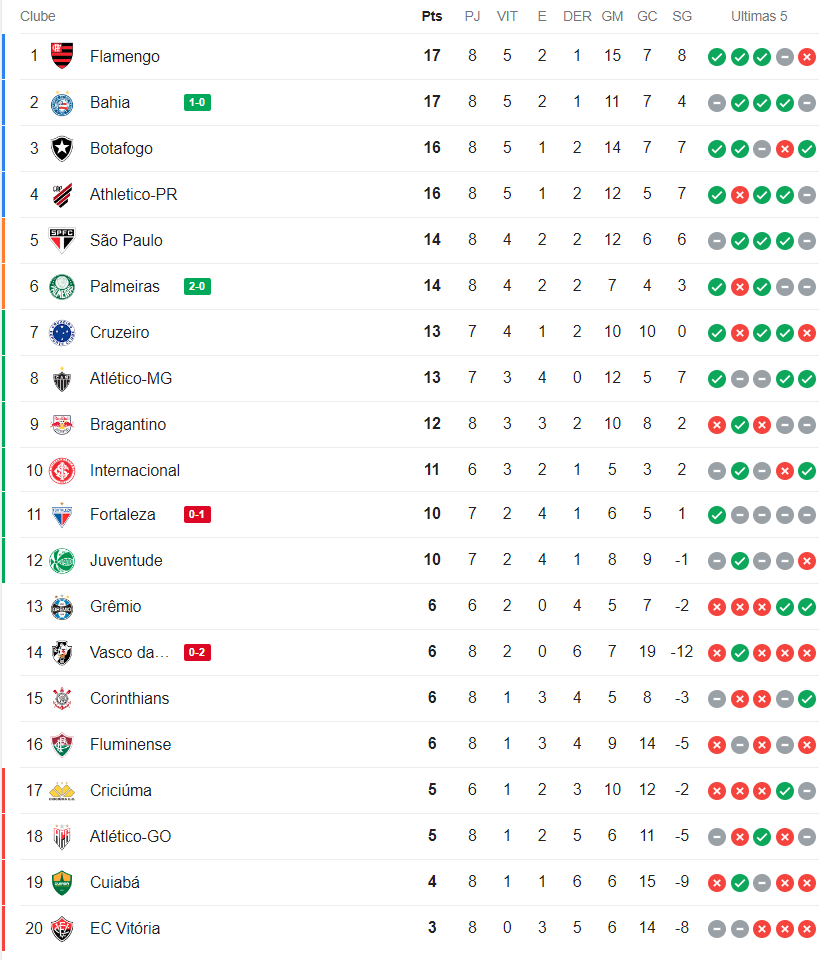
Task: Click the Flamengo club crest icon
Action: pos(62,56)
